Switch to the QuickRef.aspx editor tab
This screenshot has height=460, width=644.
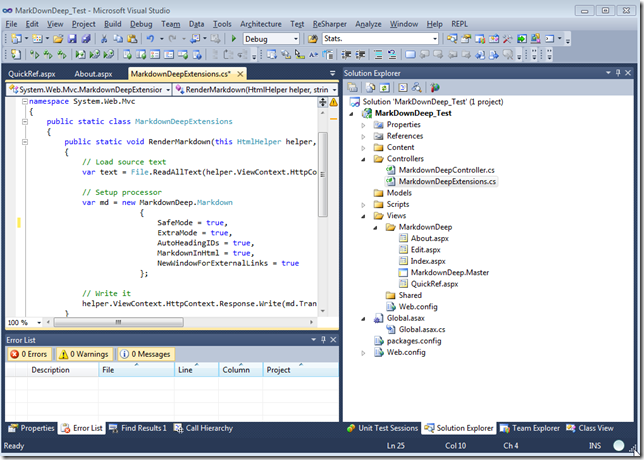click(30, 73)
